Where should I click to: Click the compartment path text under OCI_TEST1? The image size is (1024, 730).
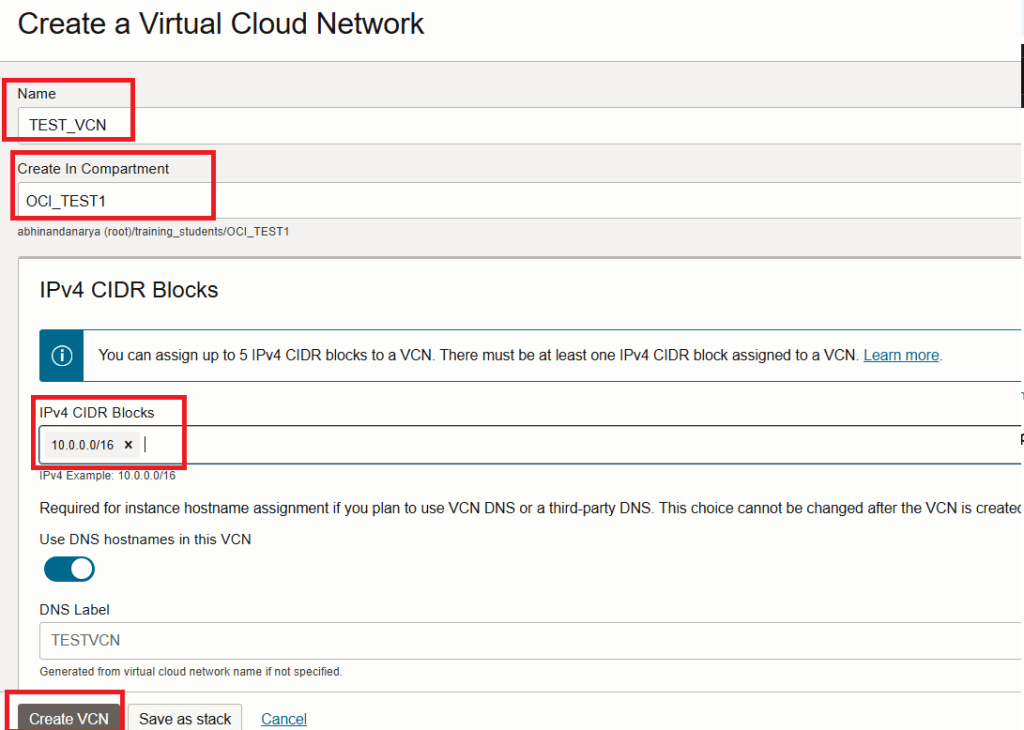[153, 231]
